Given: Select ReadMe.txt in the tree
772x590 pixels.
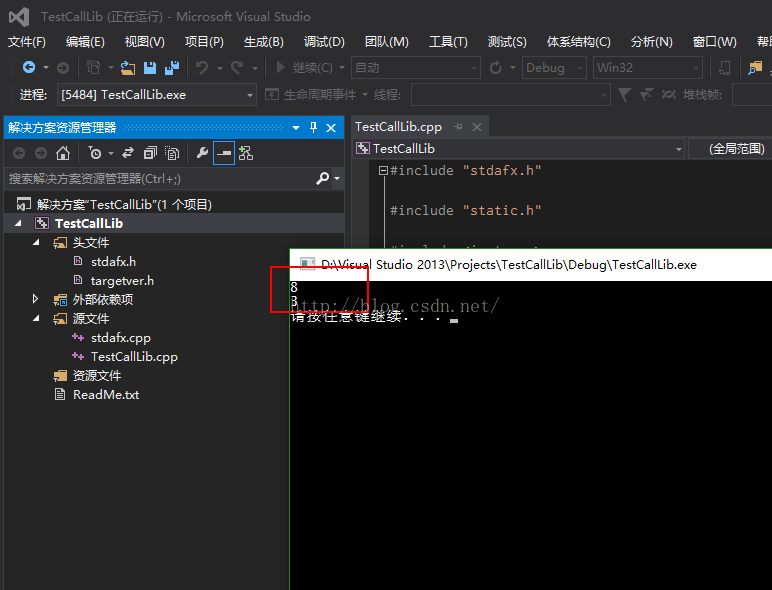Looking at the screenshot, I should tap(106, 394).
